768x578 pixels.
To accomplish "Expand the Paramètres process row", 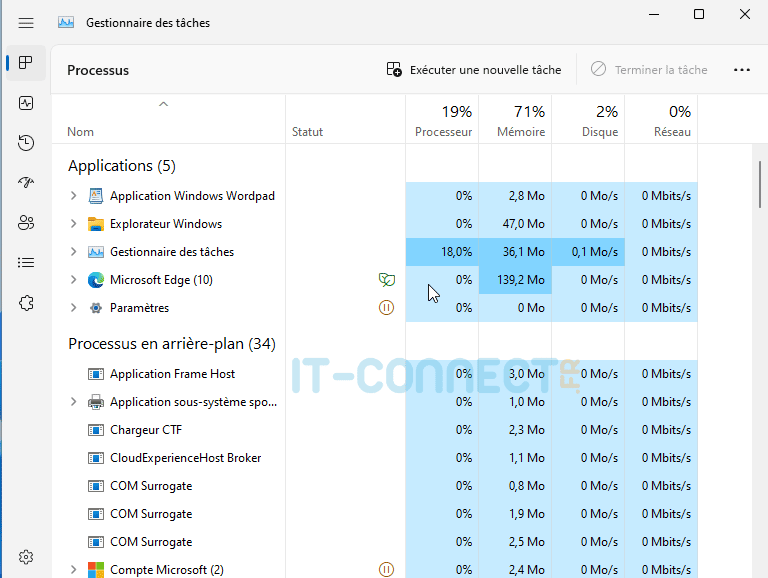I will [x=73, y=308].
